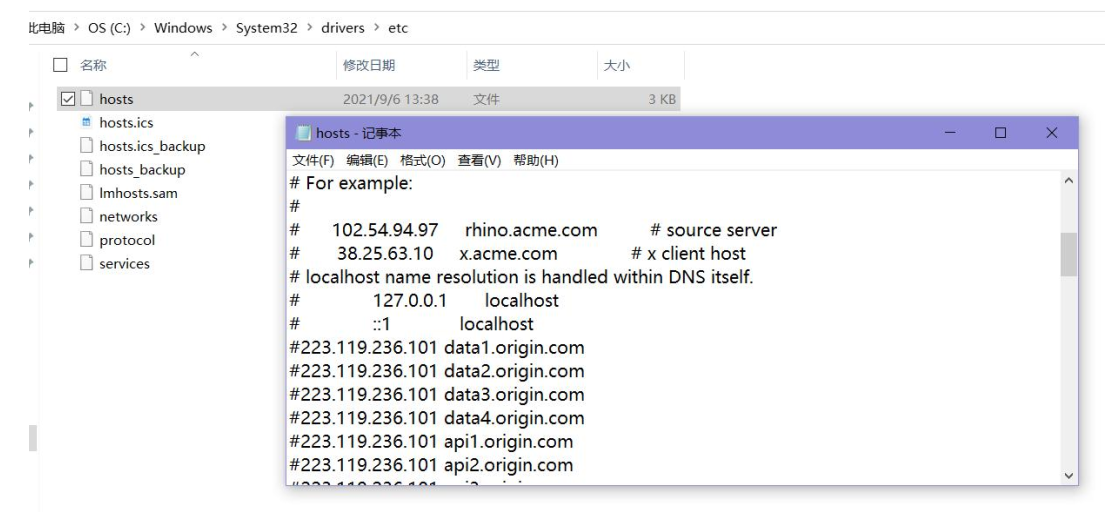Place cursor on the api2.origin.com line
The width and height of the screenshot is (1105, 512).
(431, 465)
